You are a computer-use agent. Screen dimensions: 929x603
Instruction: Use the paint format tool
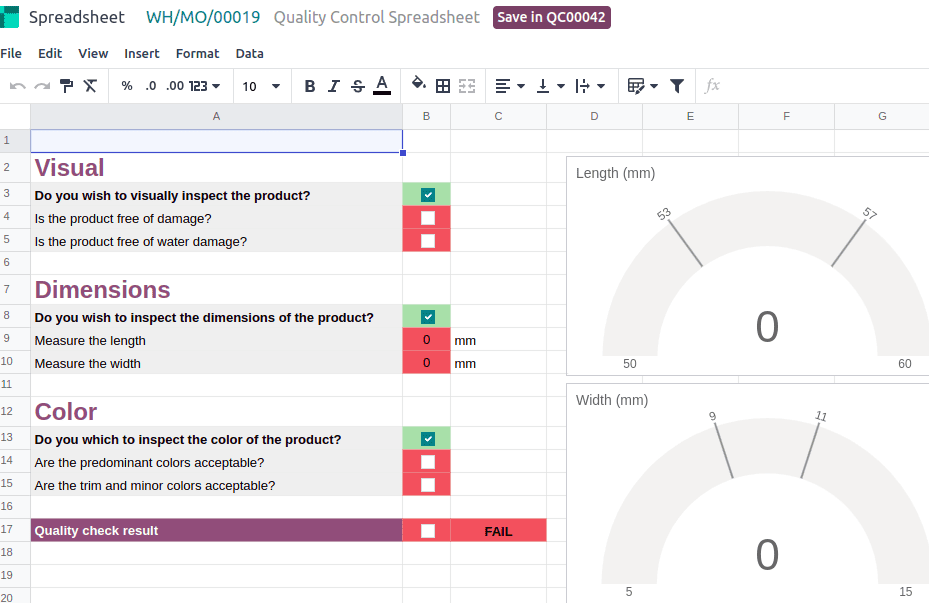click(x=66, y=86)
